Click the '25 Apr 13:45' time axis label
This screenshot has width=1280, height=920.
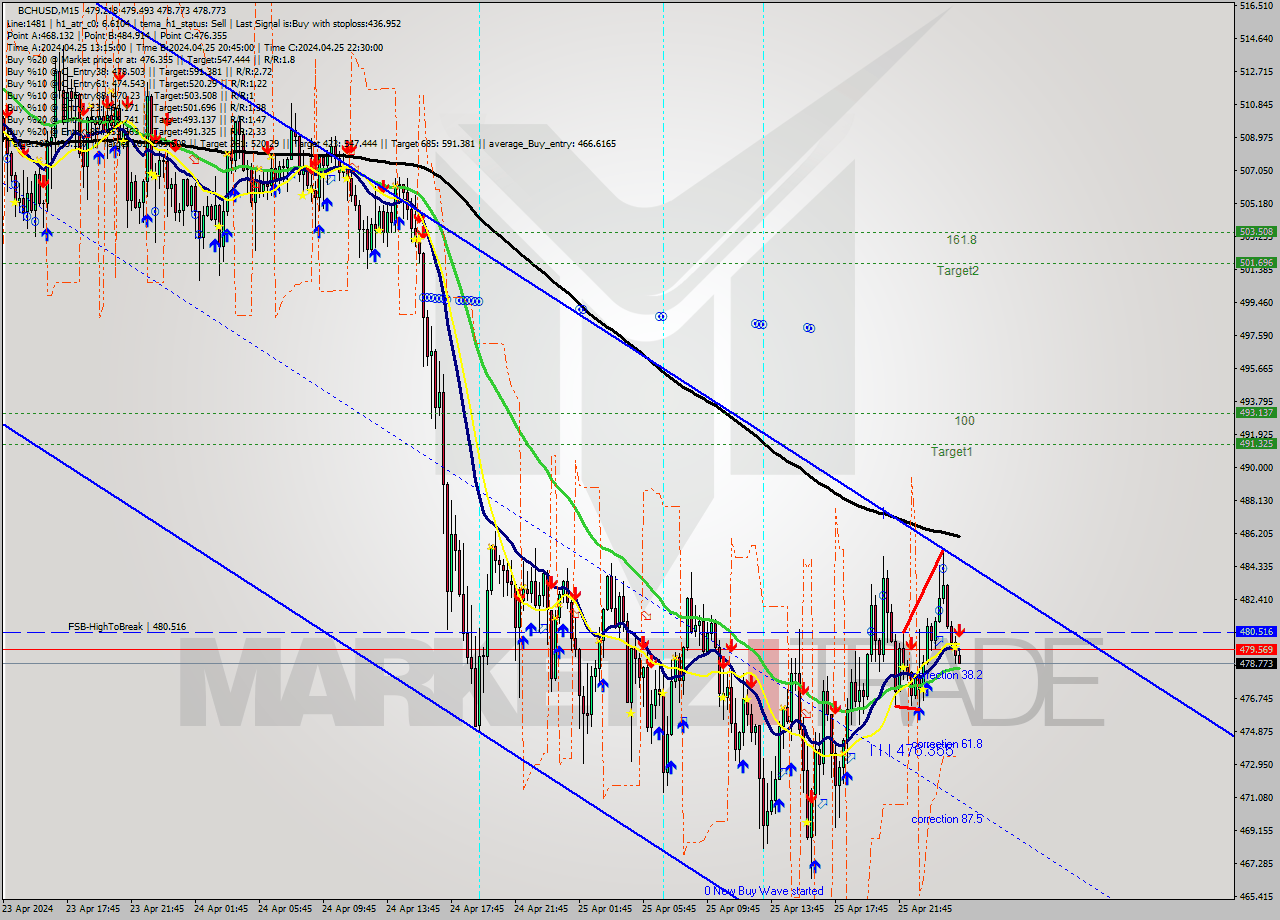(x=797, y=909)
